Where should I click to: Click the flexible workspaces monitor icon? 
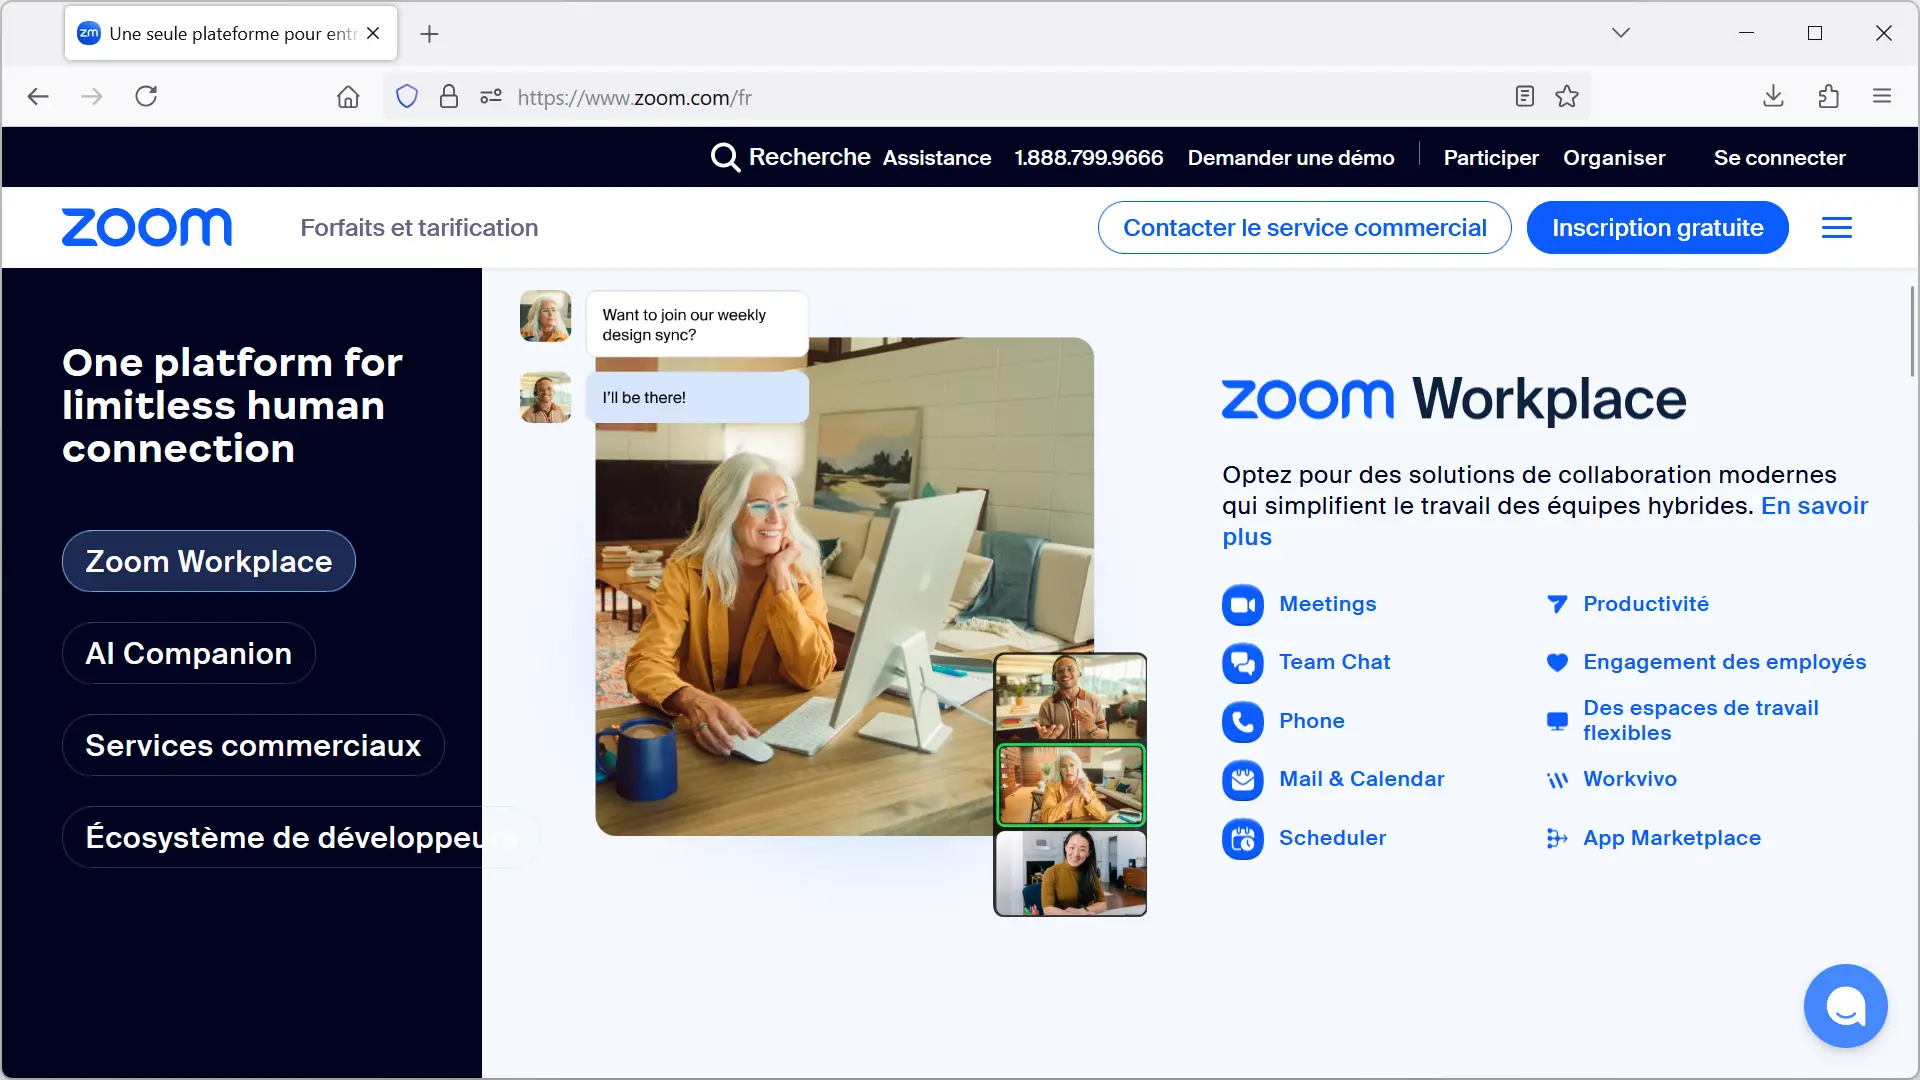[1557, 721]
